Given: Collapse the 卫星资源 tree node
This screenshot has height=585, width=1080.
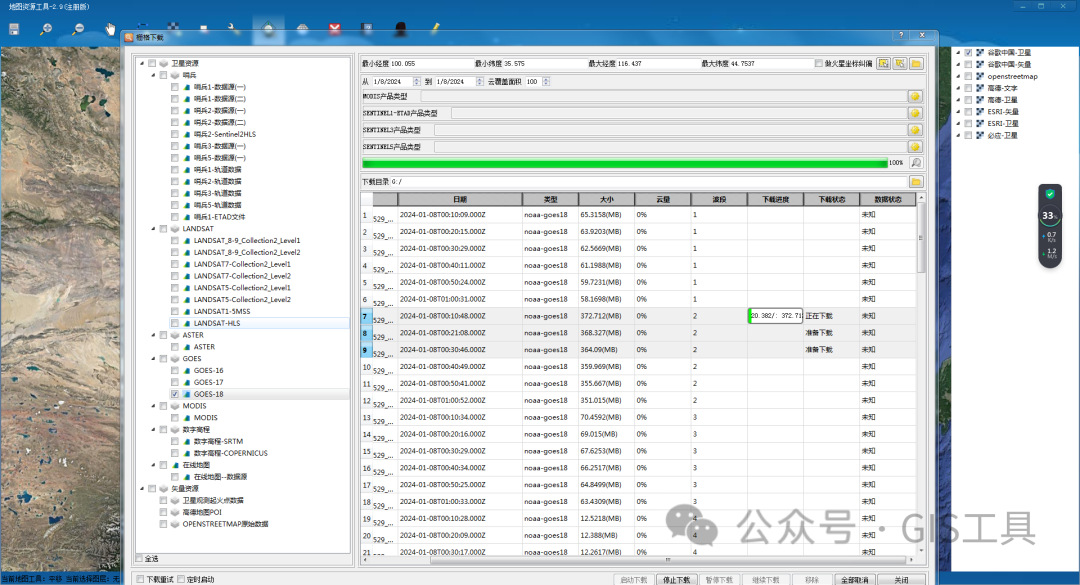Looking at the screenshot, I should (x=143, y=63).
